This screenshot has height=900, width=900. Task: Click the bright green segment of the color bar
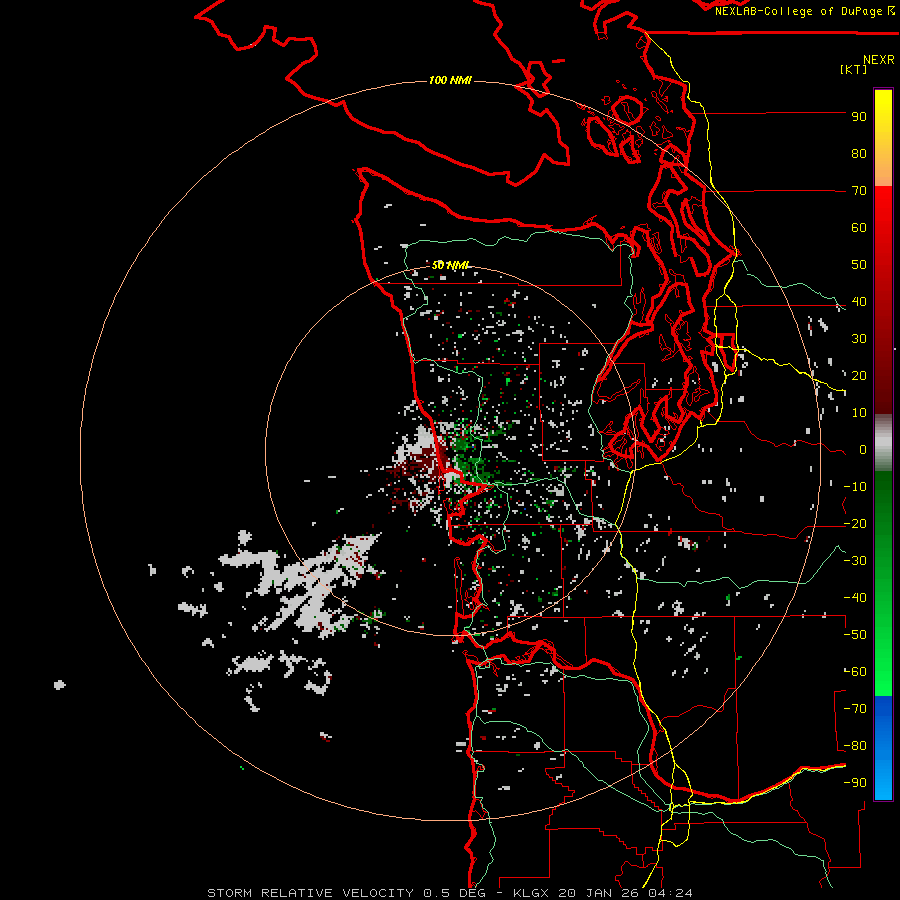(883, 660)
